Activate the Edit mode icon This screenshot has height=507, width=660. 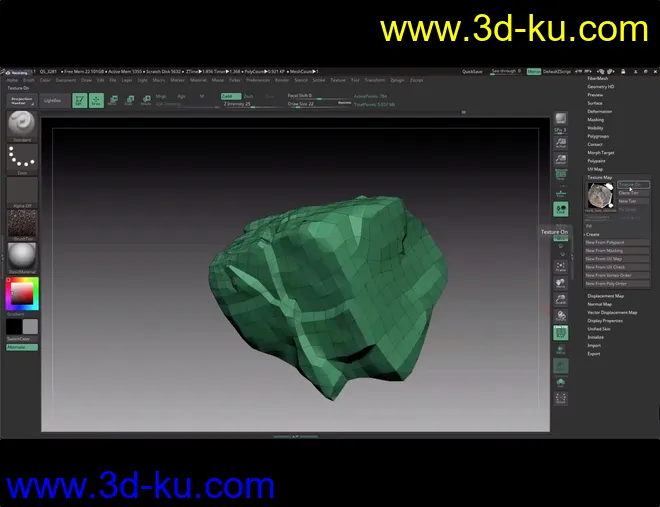[x=80, y=100]
